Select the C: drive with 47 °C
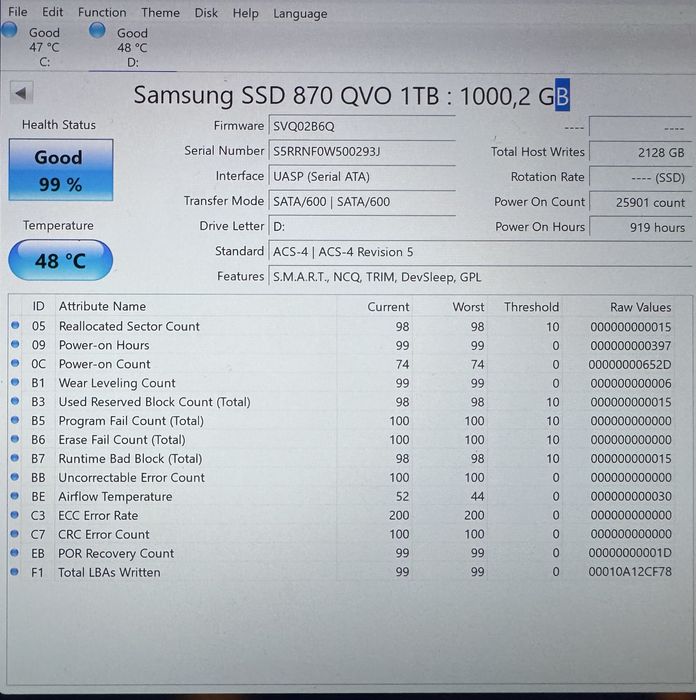Screen dimensions: 696x700 pyautogui.click(x=44, y=47)
